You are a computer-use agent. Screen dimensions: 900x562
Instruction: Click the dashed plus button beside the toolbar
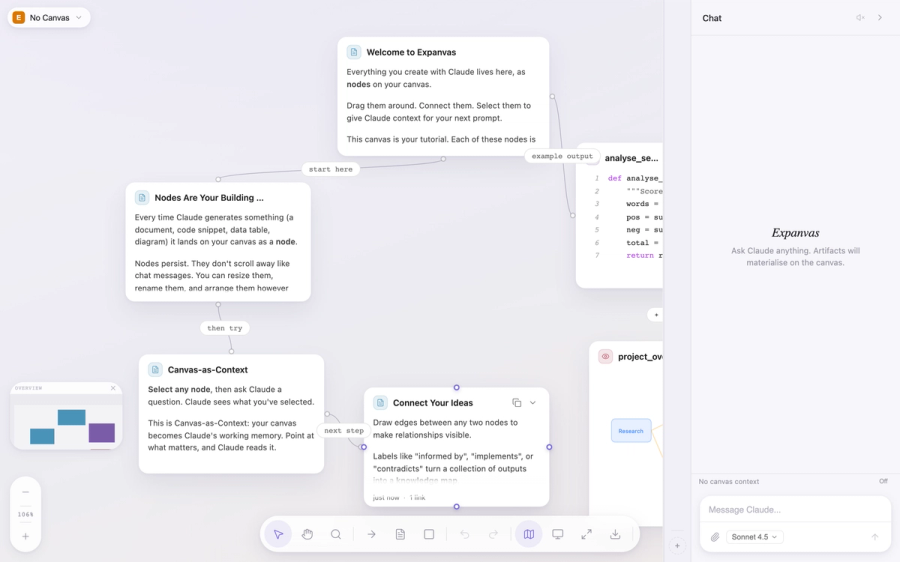pyautogui.click(x=677, y=546)
